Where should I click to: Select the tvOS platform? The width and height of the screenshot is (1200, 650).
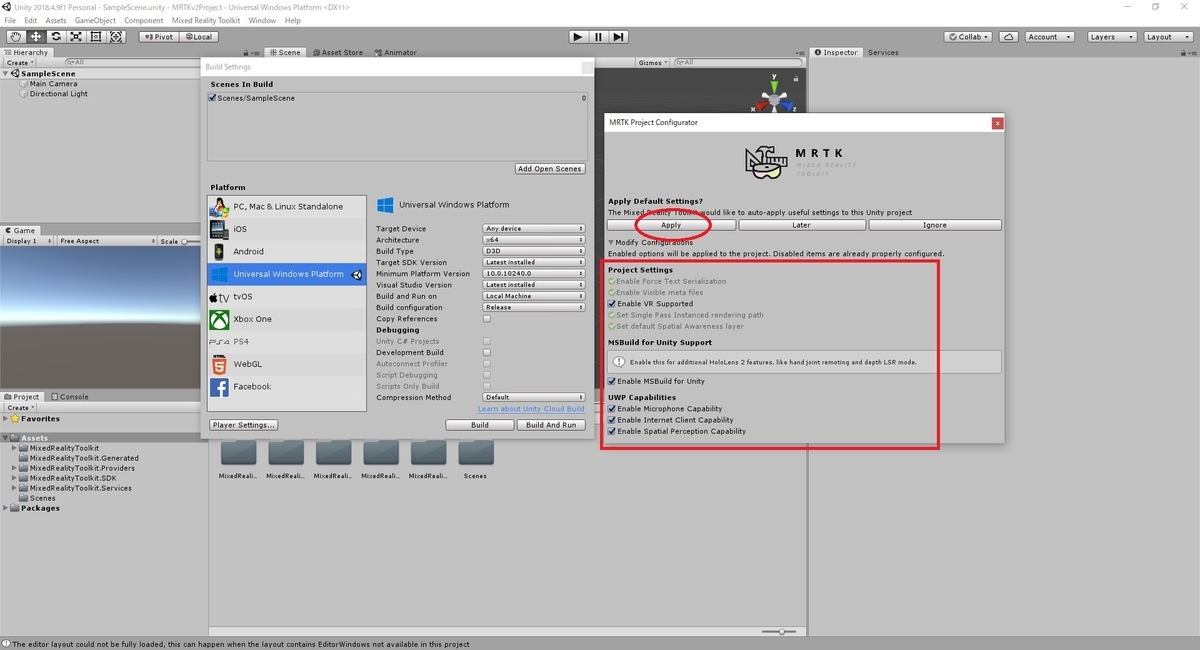(287, 297)
